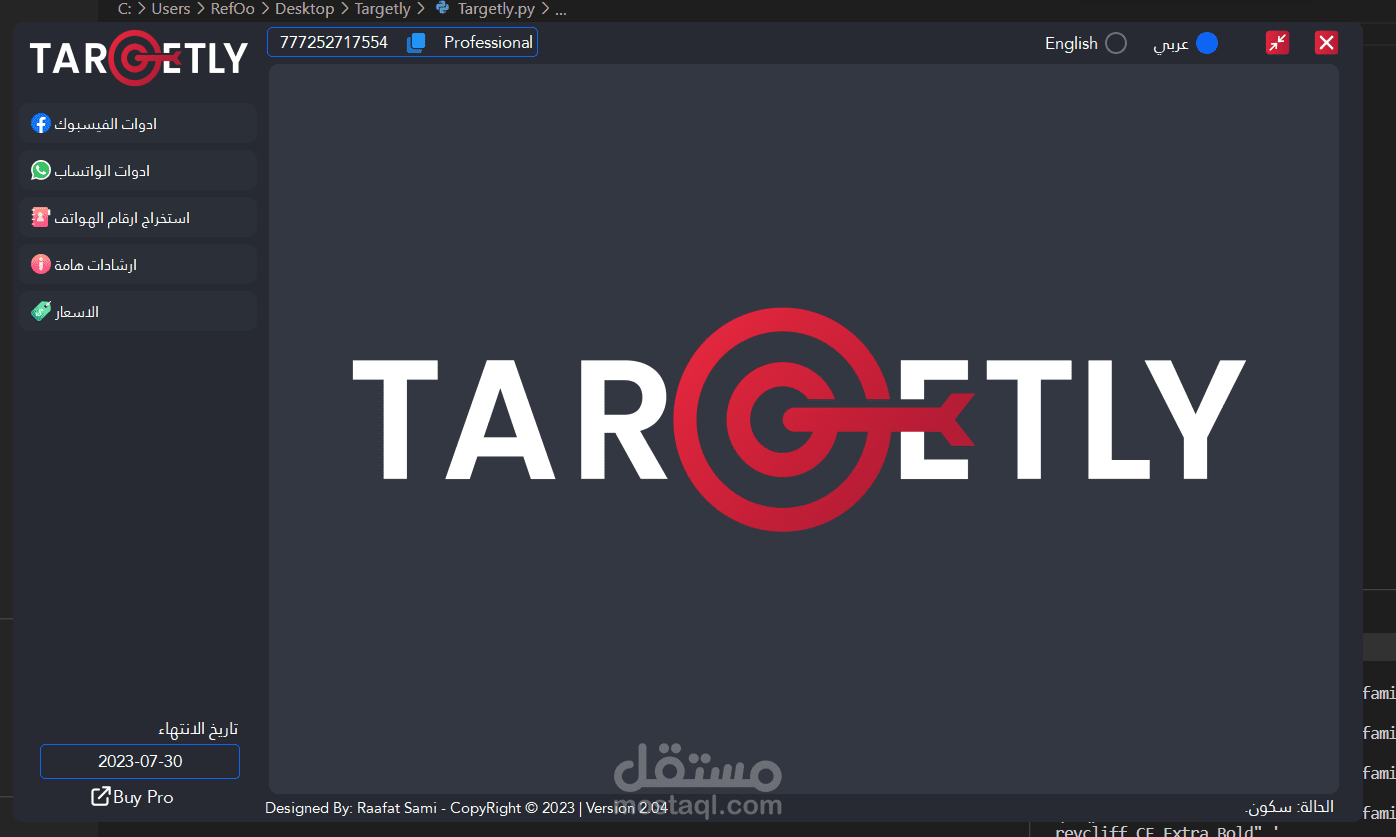The width and height of the screenshot is (1396, 837).
Task: Click the Buy Pro external link icon
Action: tap(101, 797)
